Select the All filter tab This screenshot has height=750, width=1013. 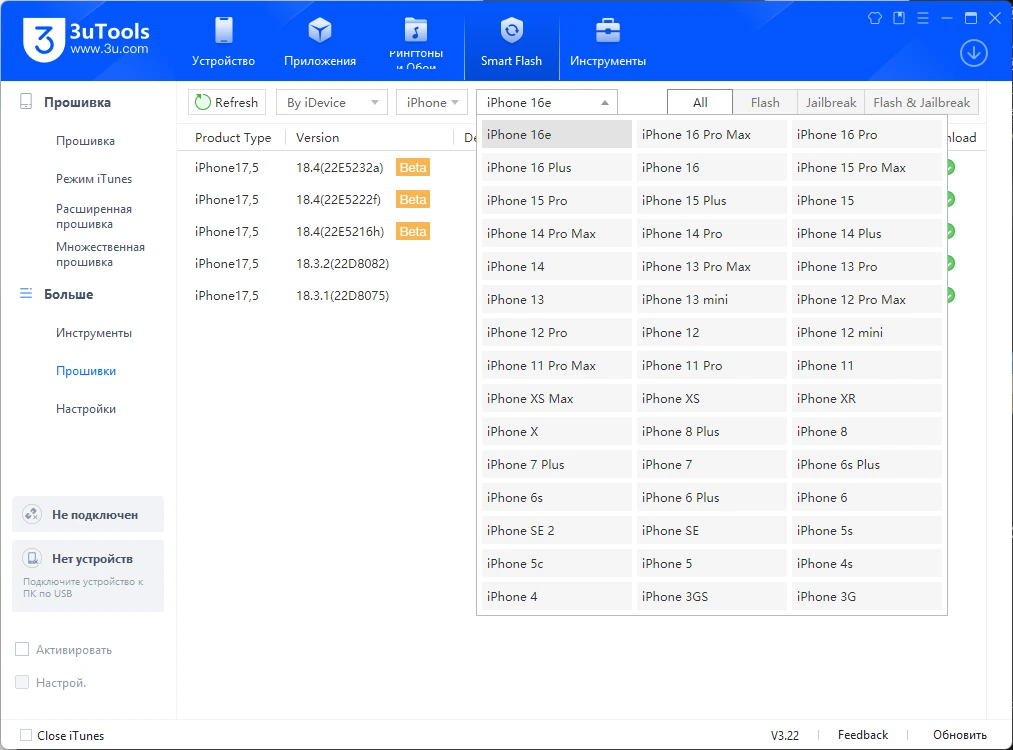(700, 102)
